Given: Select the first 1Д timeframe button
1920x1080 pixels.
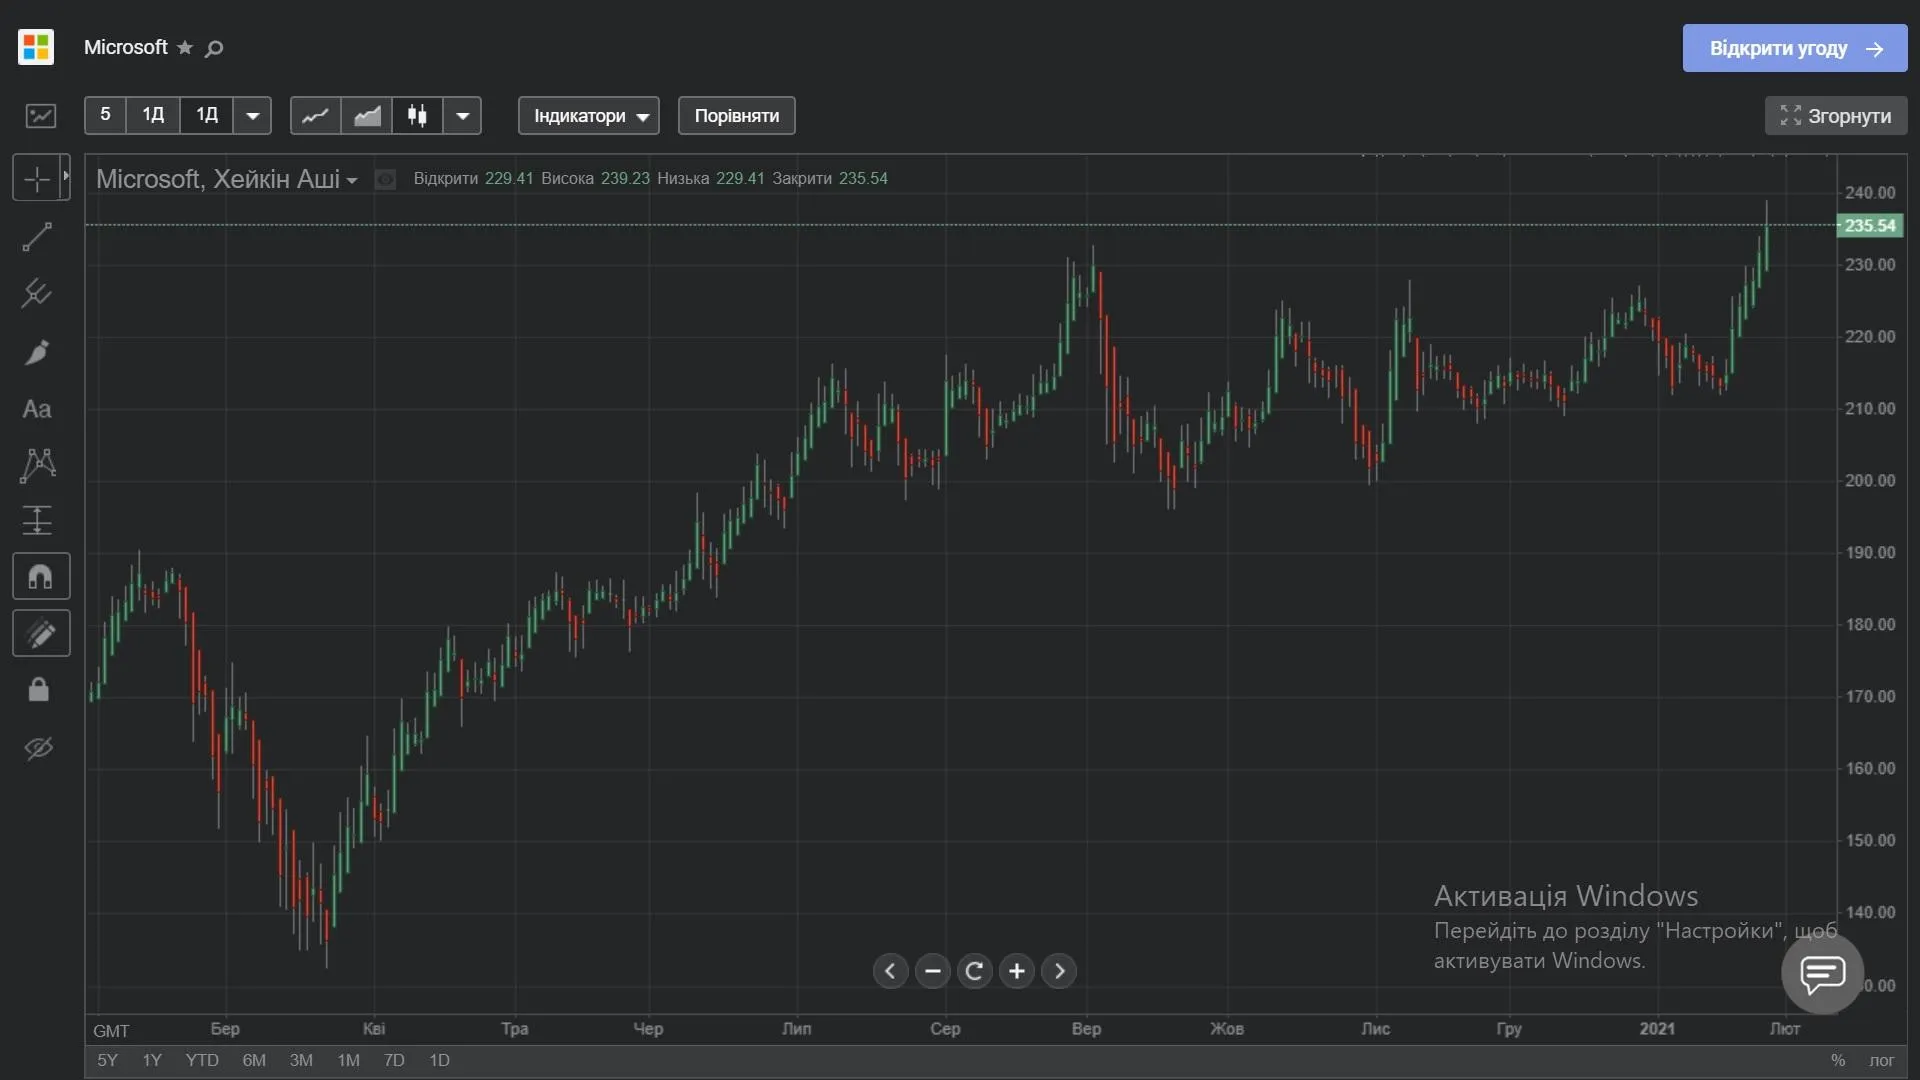Looking at the screenshot, I should (153, 115).
